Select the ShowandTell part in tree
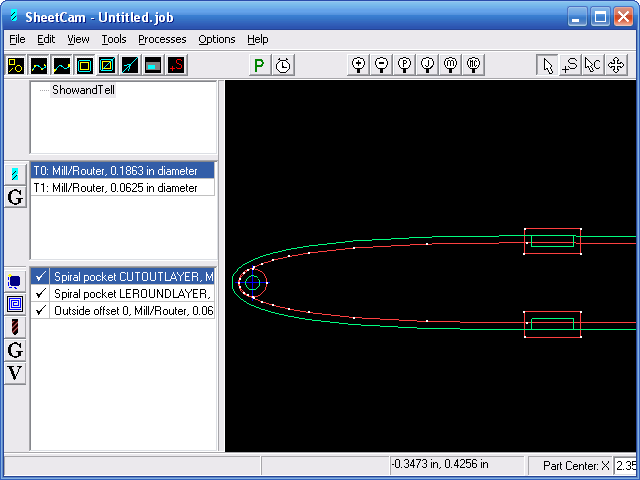Image resolution: width=640 pixels, height=480 pixels. [83, 90]
